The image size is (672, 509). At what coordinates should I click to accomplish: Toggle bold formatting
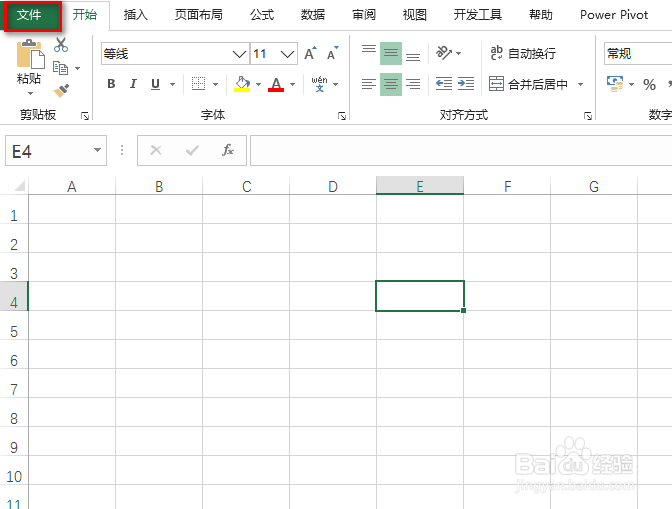pos(111,84)
